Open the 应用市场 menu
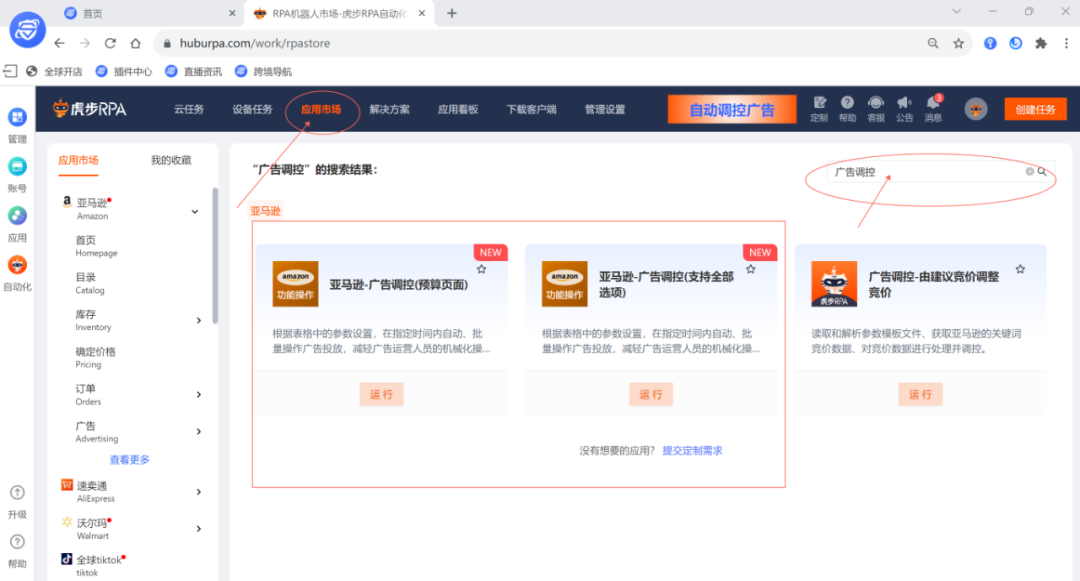This screenshot has width=1080, height=581. (321, 109)
